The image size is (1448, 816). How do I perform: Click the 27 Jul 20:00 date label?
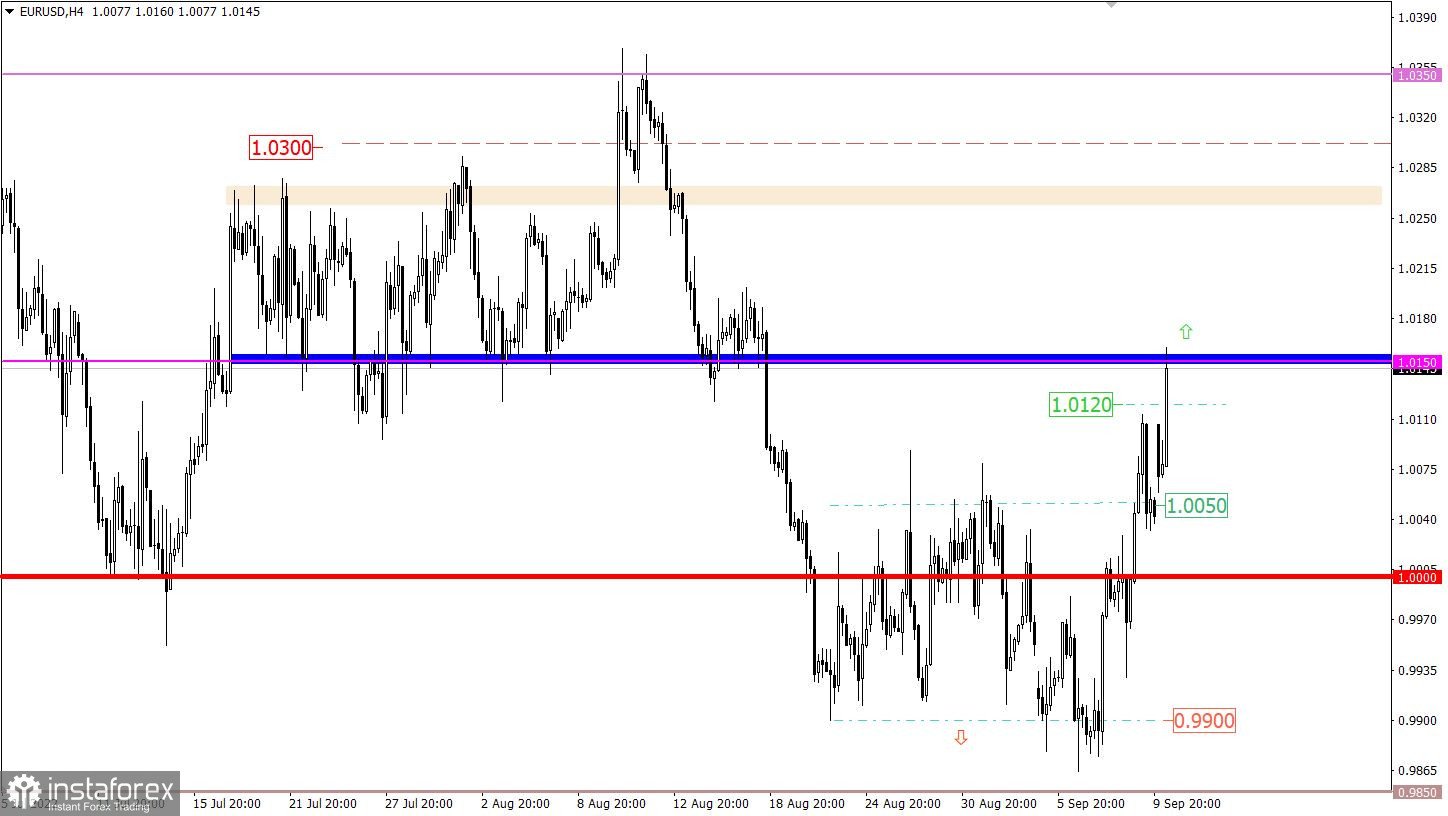(419, 803)
